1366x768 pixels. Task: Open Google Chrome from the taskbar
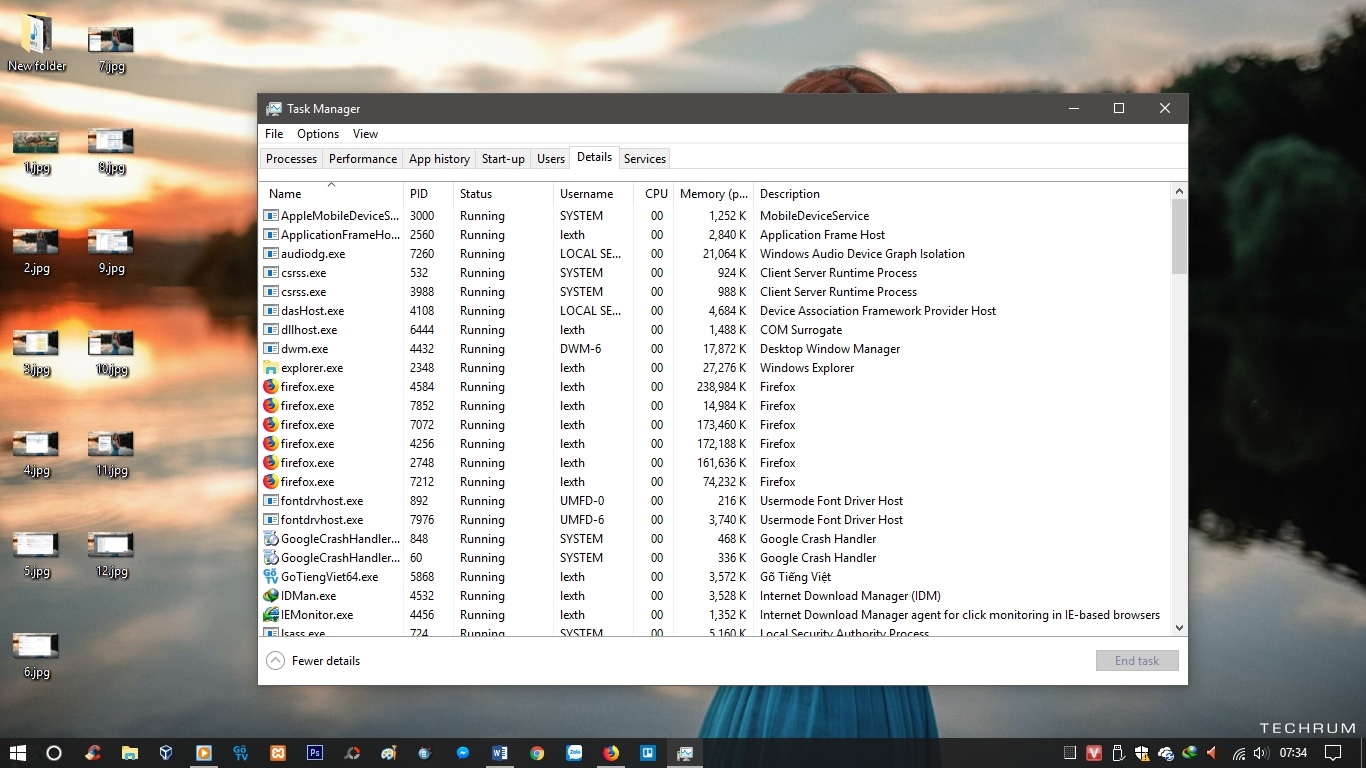pyautogui.click(x=537, y=753)
